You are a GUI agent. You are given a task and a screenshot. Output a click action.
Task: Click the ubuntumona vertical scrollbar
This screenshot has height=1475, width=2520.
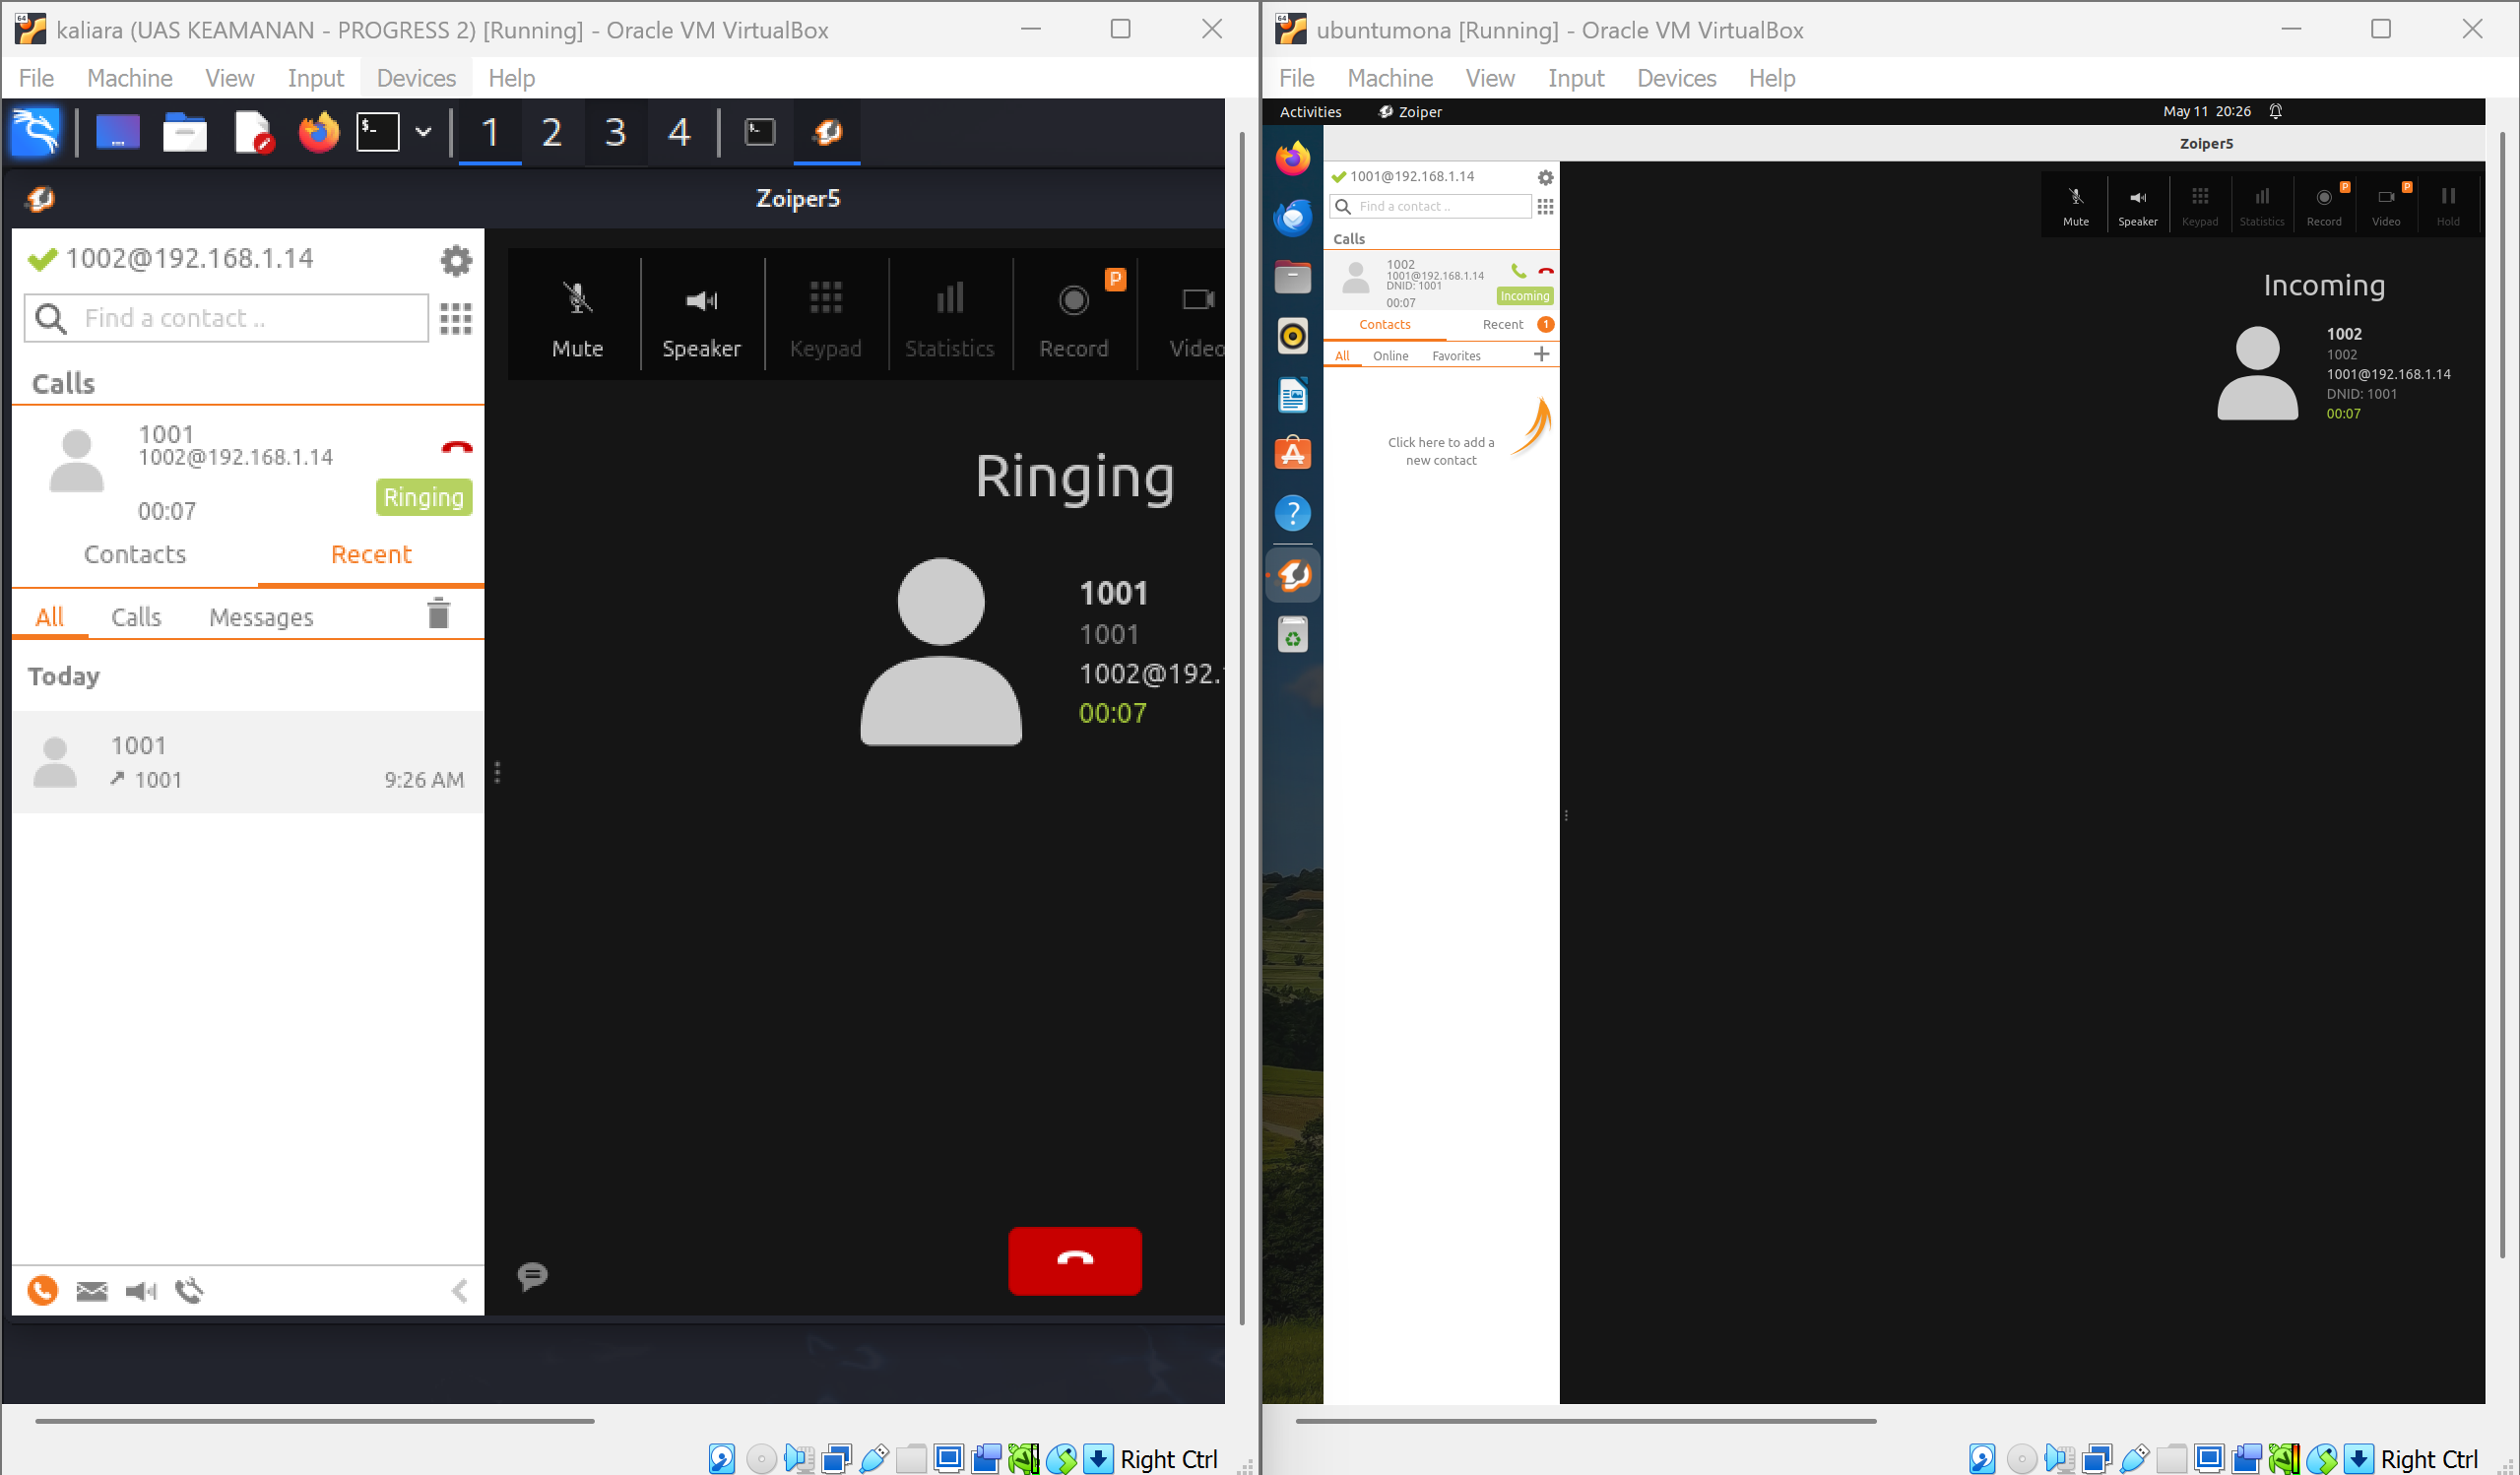pos(2502,694)
